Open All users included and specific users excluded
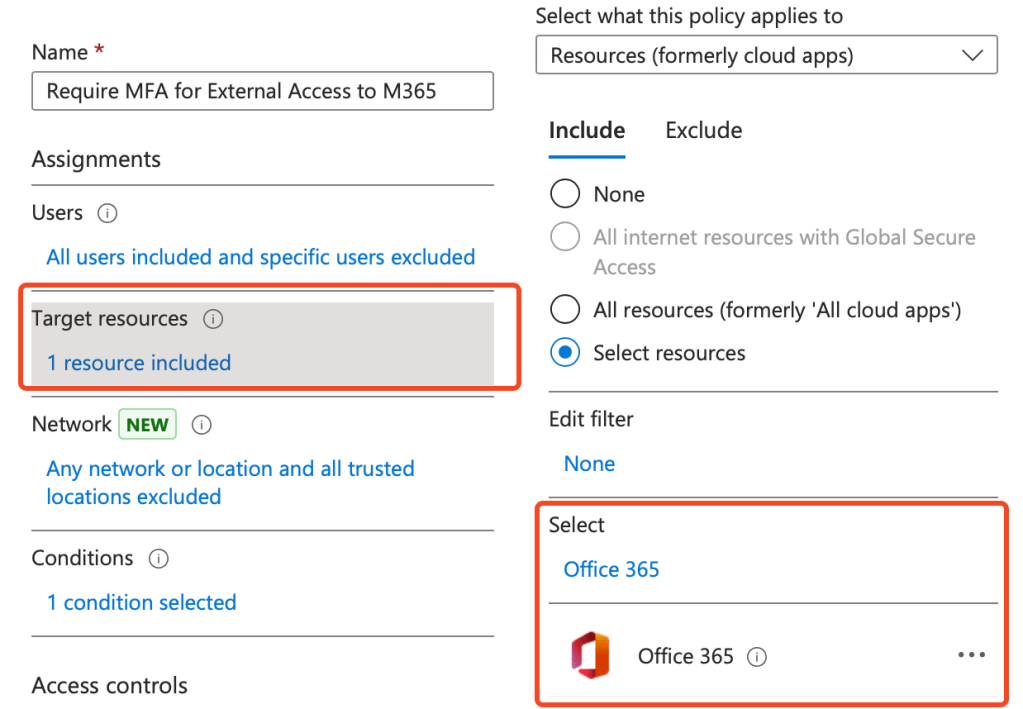The image size is (1023, 709). 260,257
